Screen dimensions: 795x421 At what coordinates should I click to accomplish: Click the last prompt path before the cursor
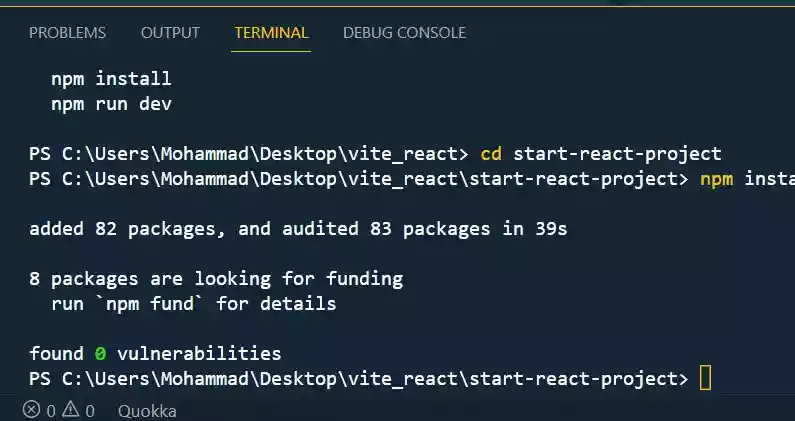click(359, 378)
